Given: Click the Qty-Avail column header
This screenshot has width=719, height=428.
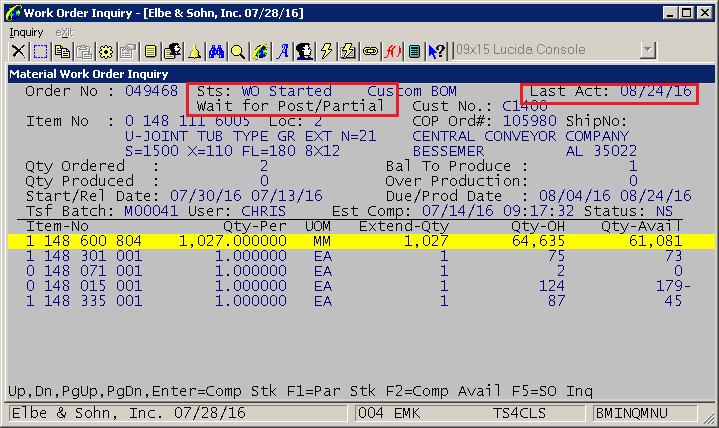Looking at the screenshot, I should [642, 226].
